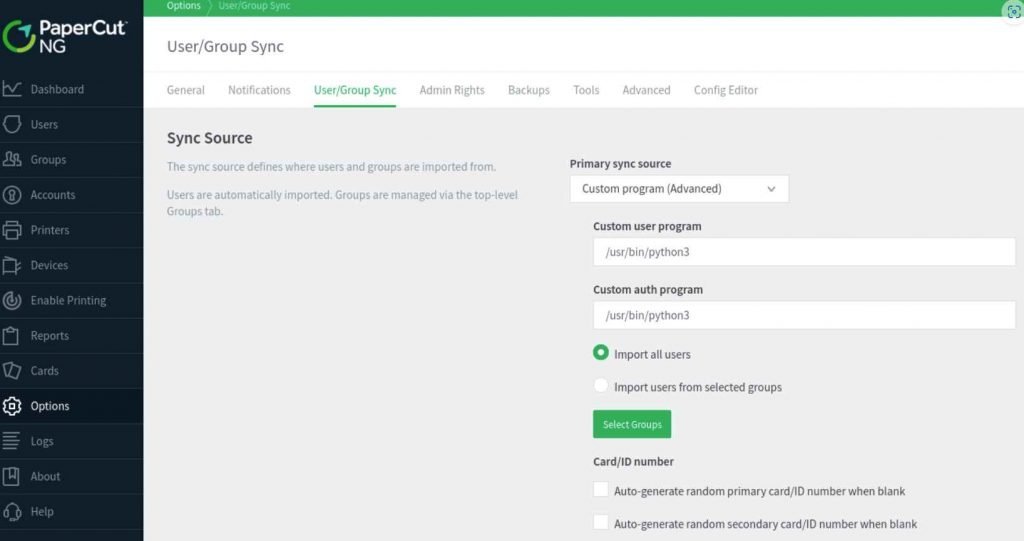Click the Devices icon in sidebar
Viewport: 1024px width, 541px height.
(x=12, y=265)
